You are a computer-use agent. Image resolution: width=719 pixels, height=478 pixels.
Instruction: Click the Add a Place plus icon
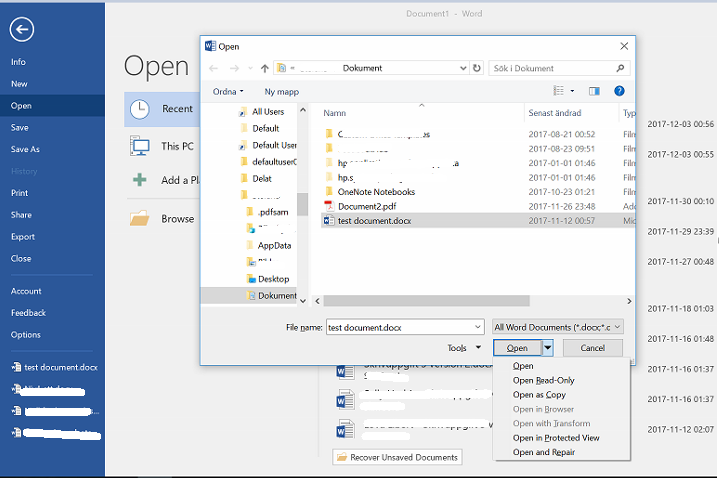139,180
